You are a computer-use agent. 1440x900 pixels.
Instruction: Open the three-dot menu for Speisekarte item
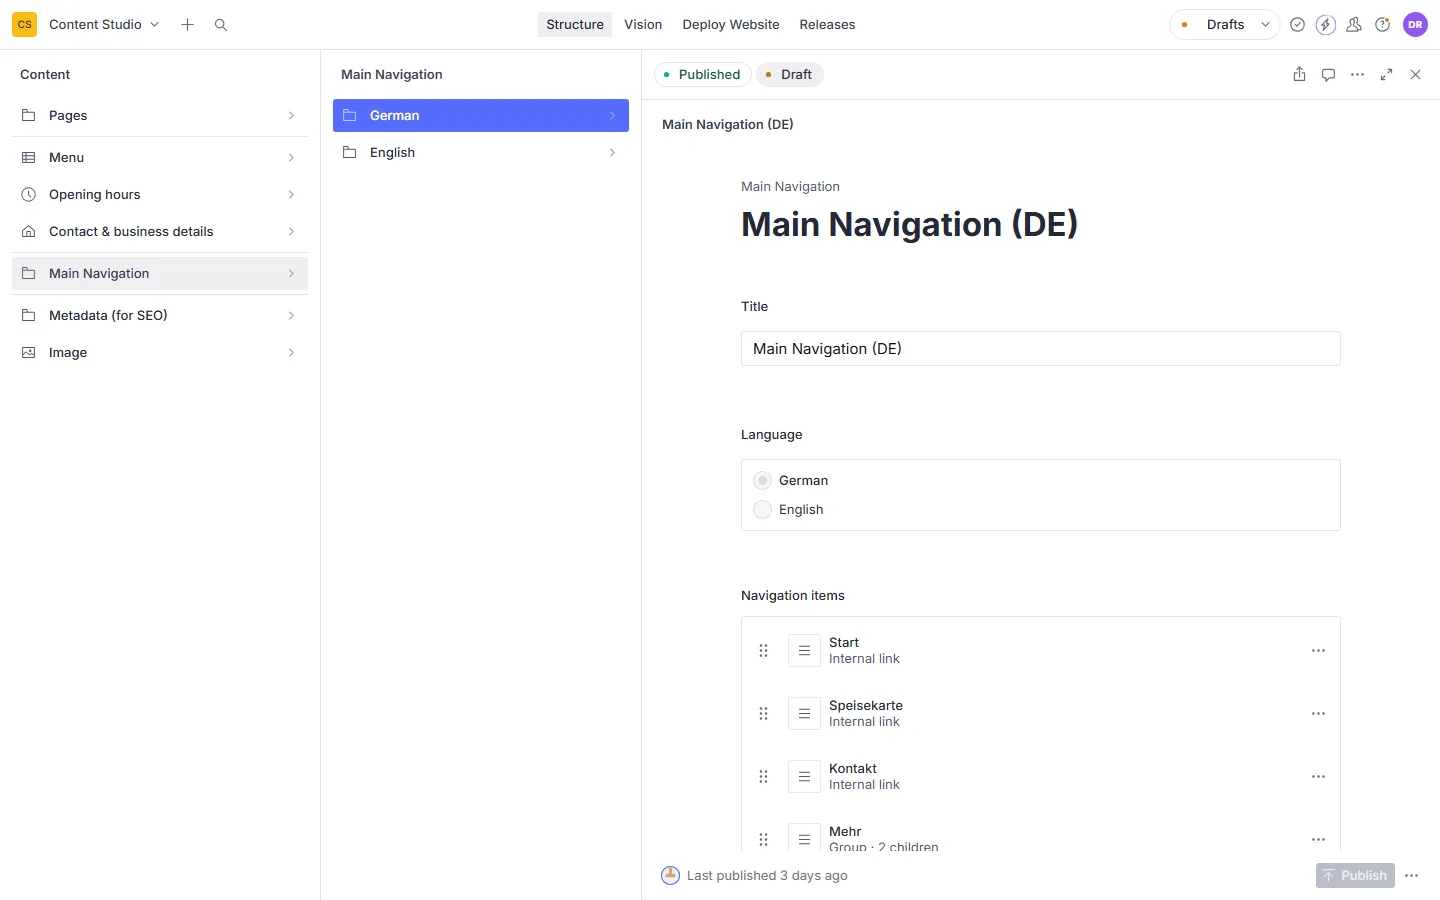pos(1318,714)
